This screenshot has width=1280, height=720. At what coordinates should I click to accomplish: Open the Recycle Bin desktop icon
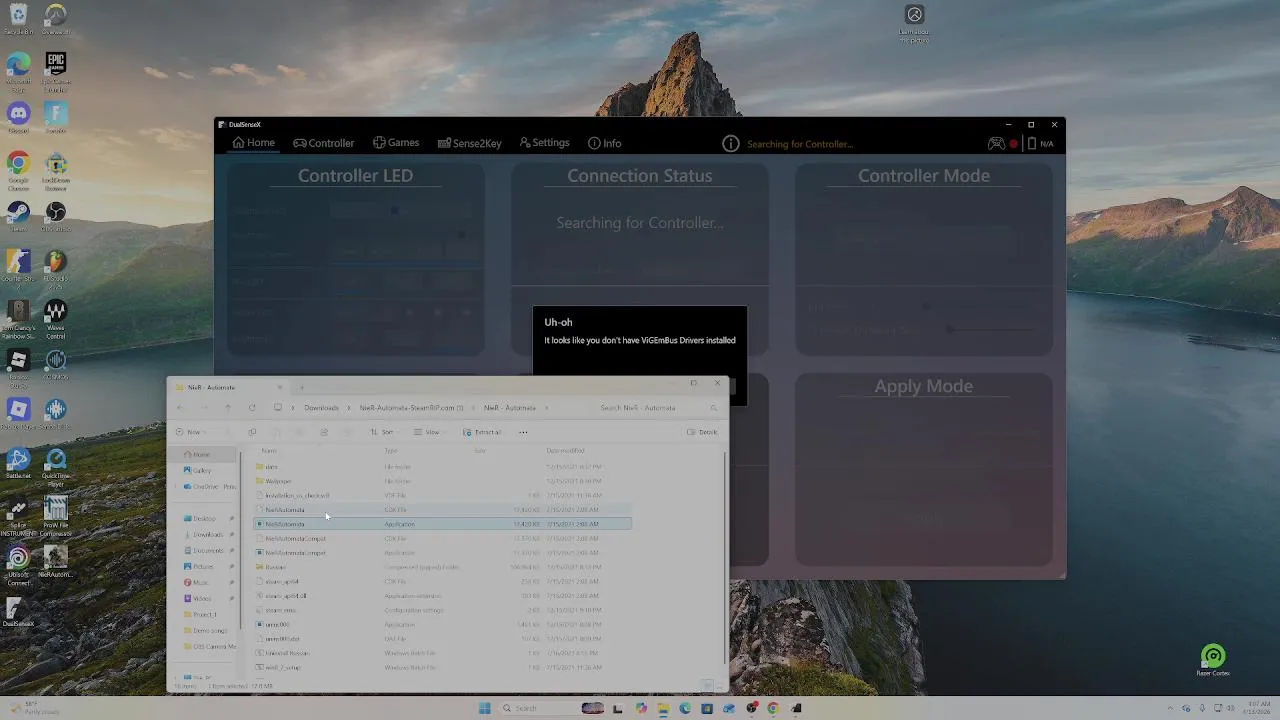tap(18, 19)
